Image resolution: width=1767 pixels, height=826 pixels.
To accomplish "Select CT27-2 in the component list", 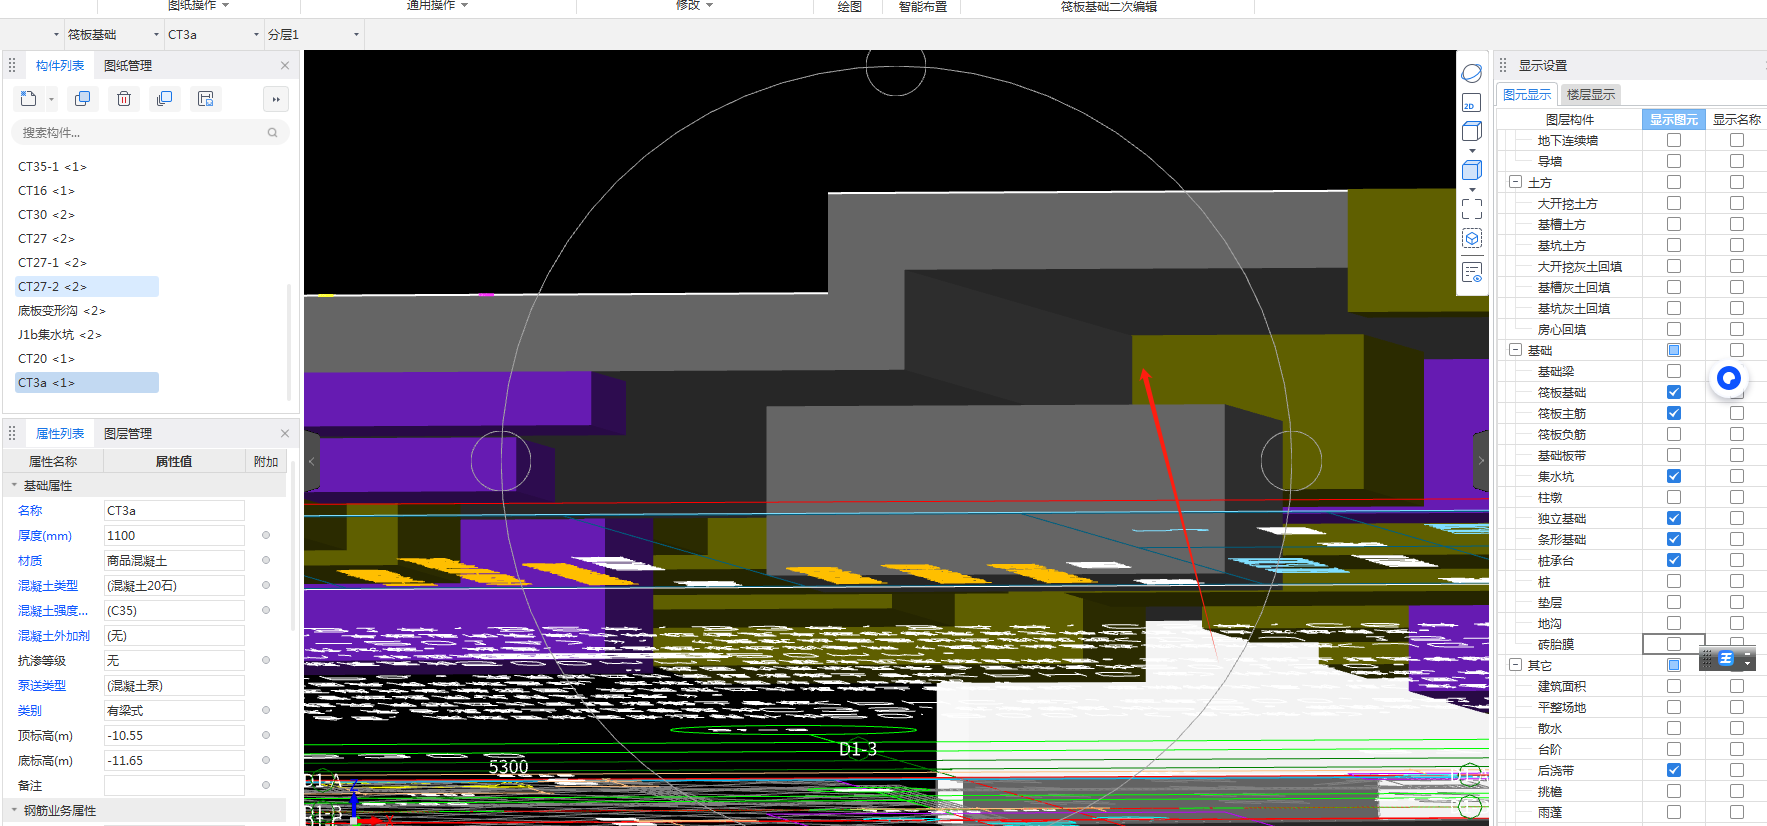I will click(87, 287).
